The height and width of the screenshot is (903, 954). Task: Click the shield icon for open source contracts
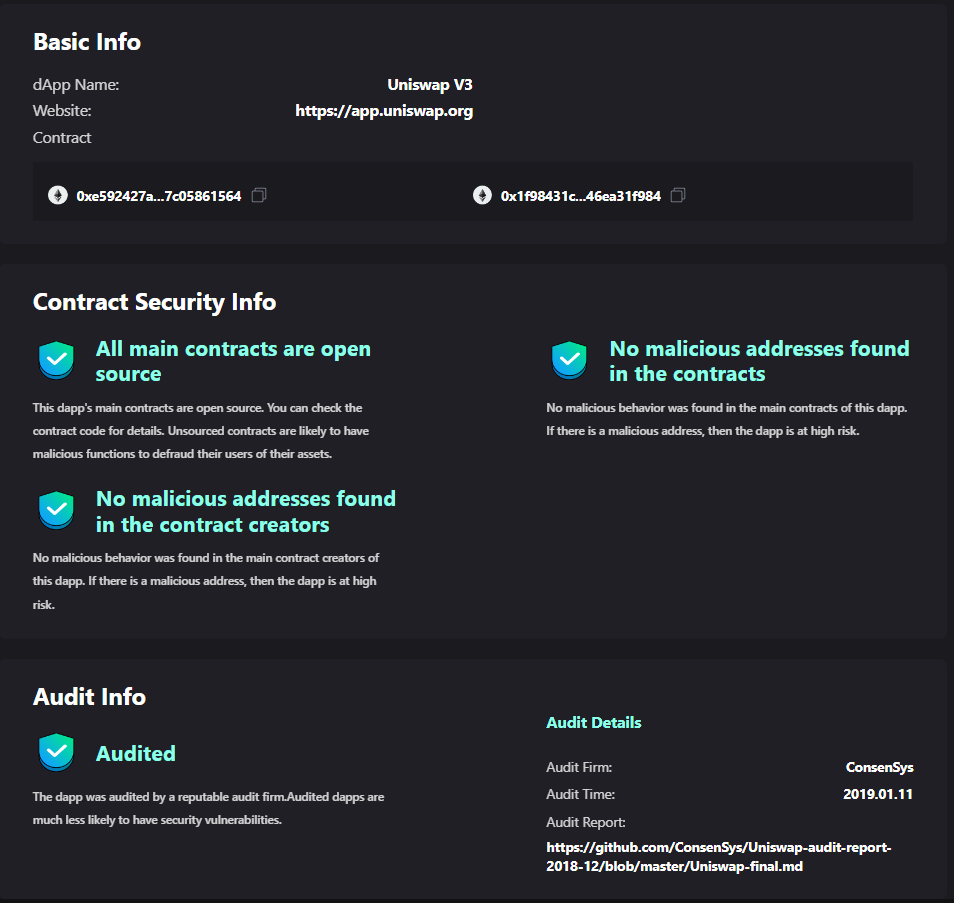tap(56, 360)
